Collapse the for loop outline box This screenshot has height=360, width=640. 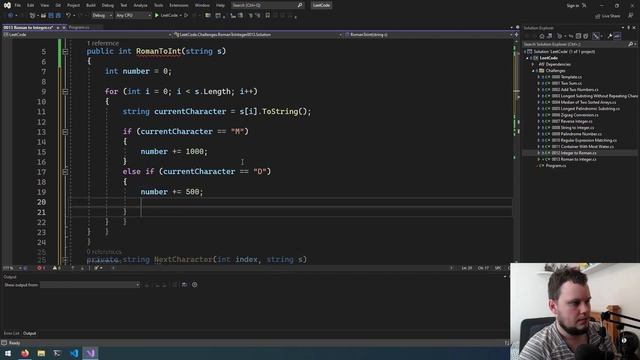[x=65, y=92]
